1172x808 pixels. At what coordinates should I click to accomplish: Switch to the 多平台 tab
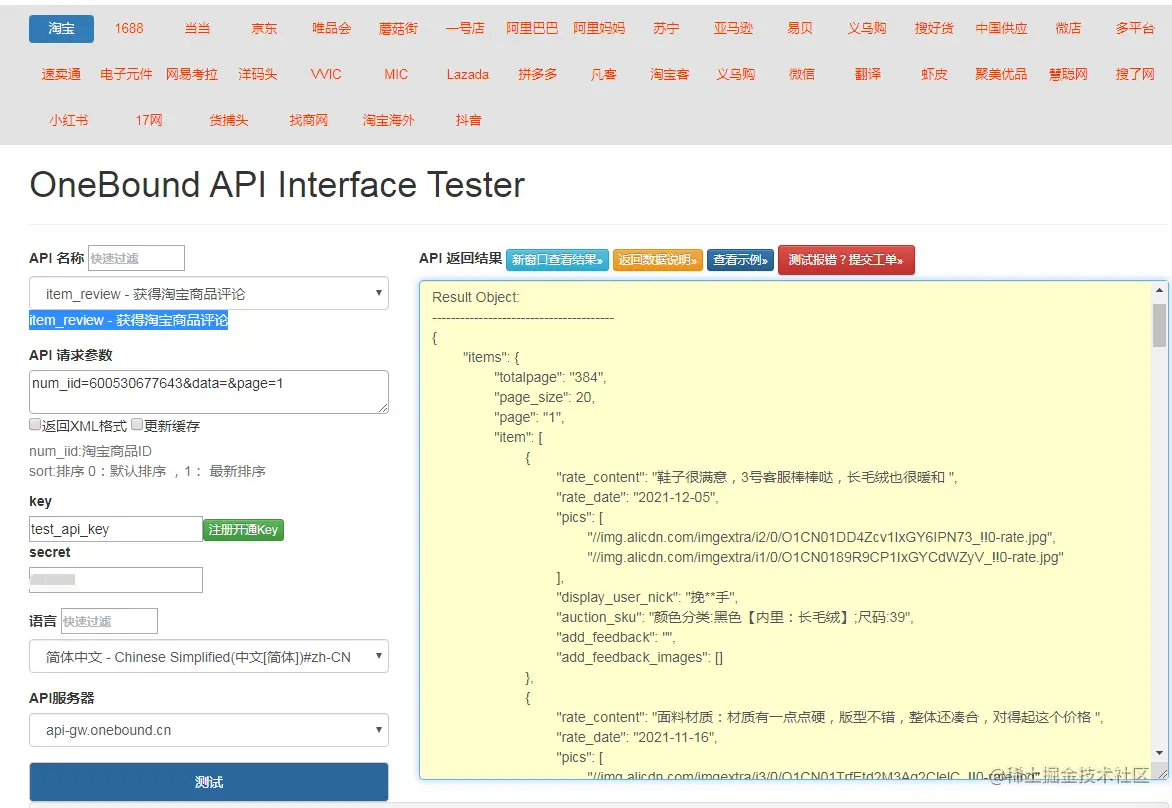click(x=1135, y=28)
